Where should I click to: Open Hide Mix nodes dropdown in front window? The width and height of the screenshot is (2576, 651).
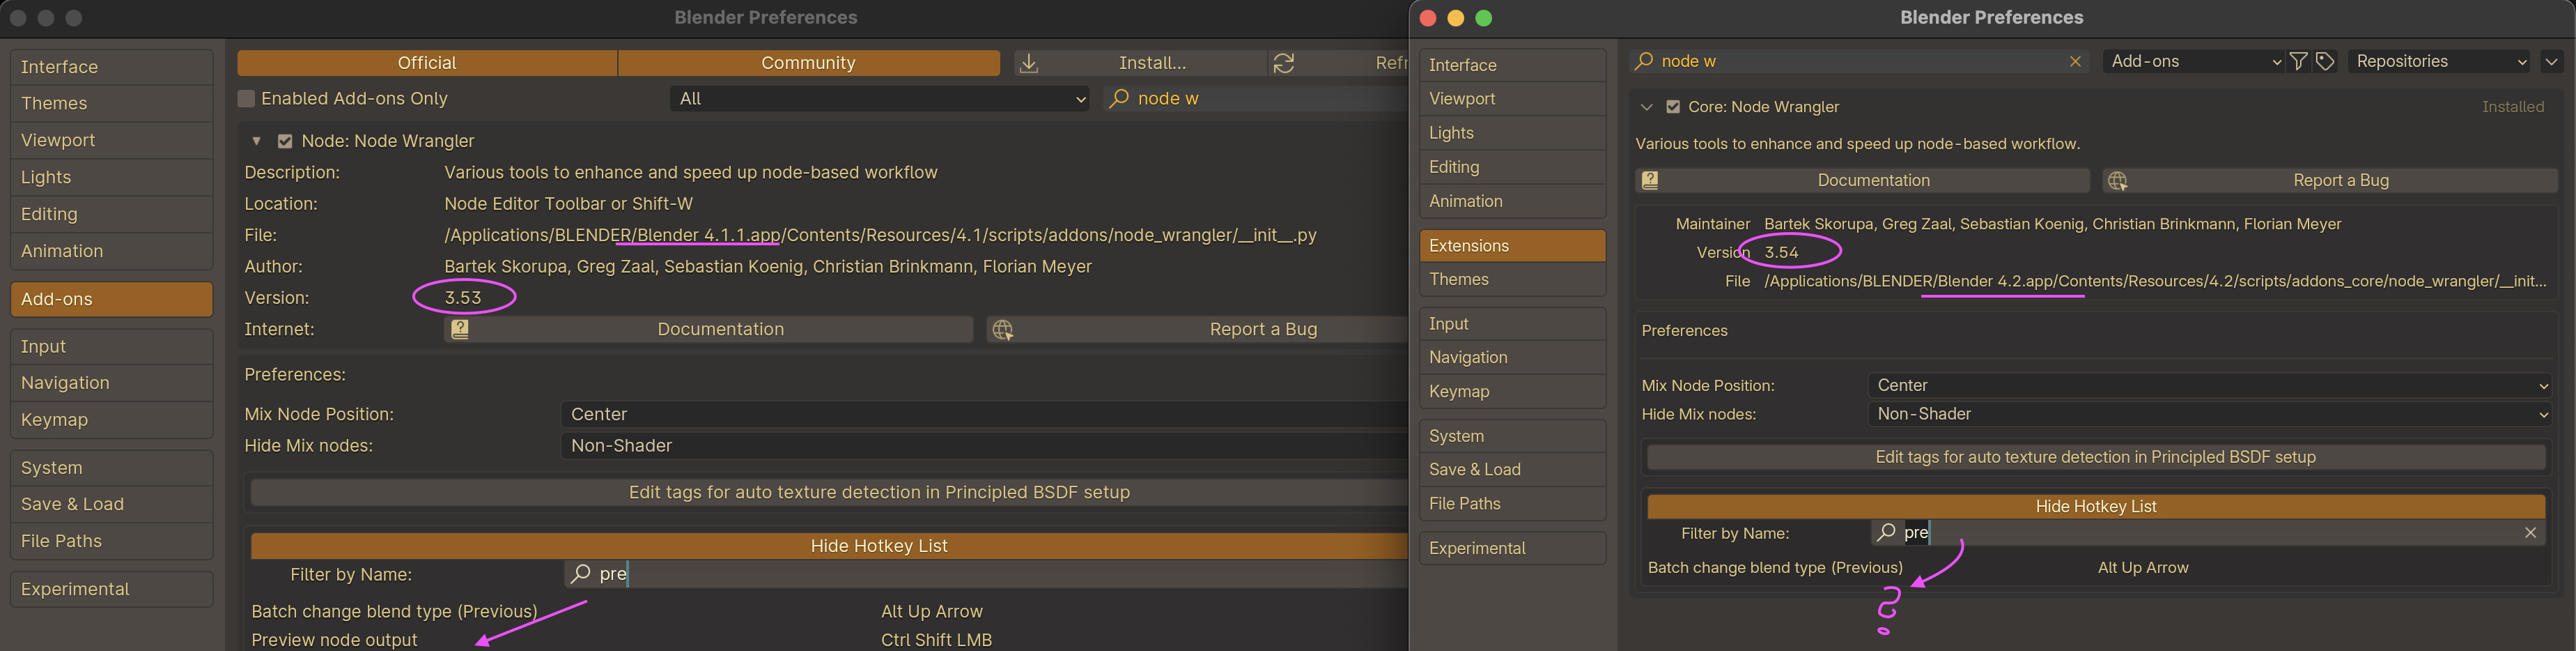(2209, 415)
